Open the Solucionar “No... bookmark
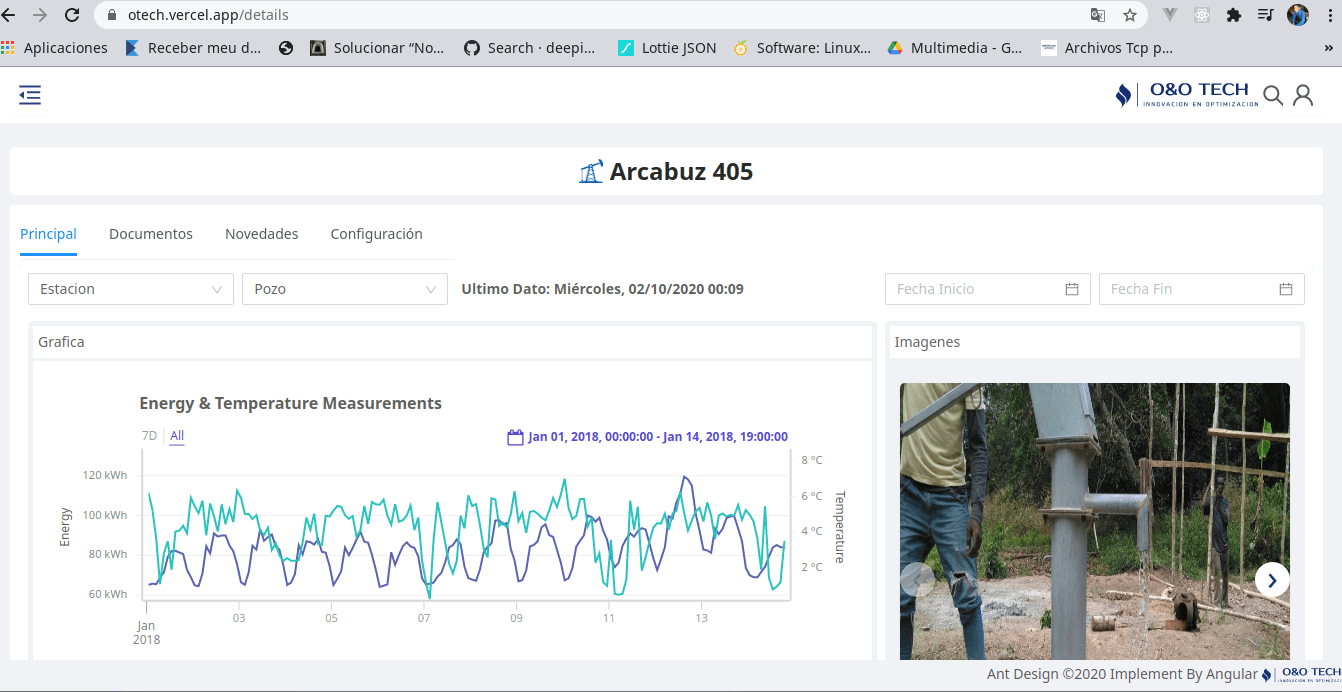The image size is (1342, 692). (x=377, y=47)
